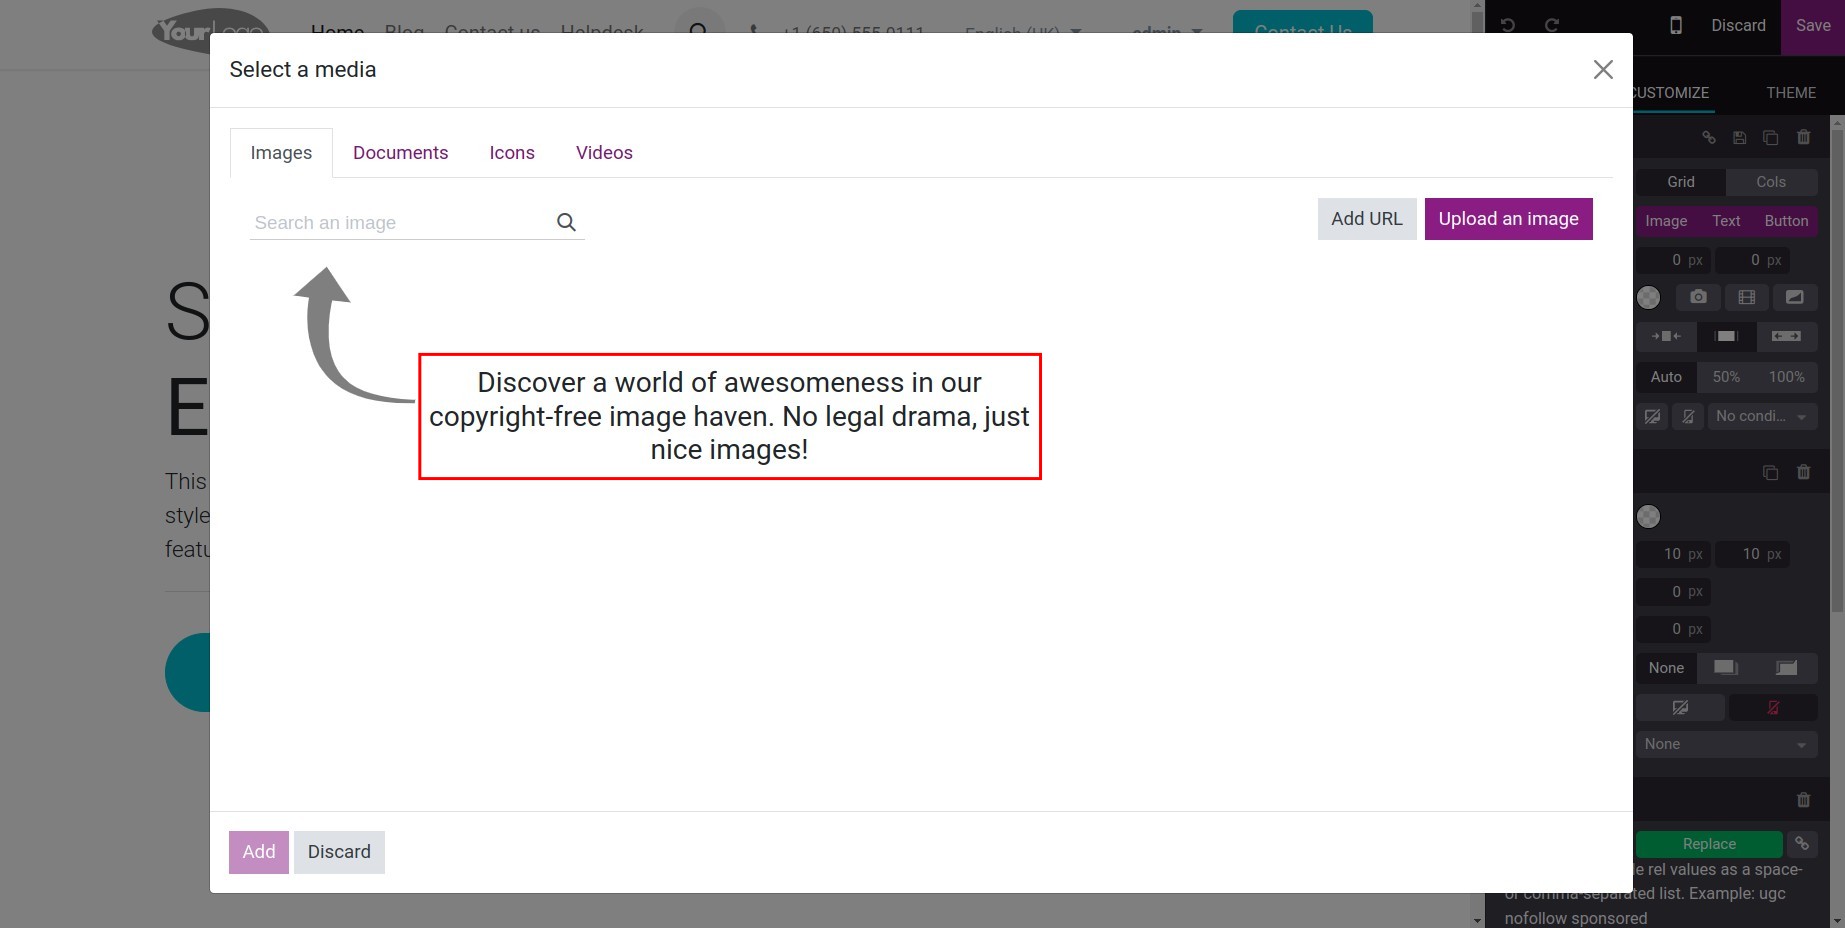The width and height of the screenshot is (1845, 928).
Task: Click the undo arrow in editor header
Action: tap(1508, 25)
